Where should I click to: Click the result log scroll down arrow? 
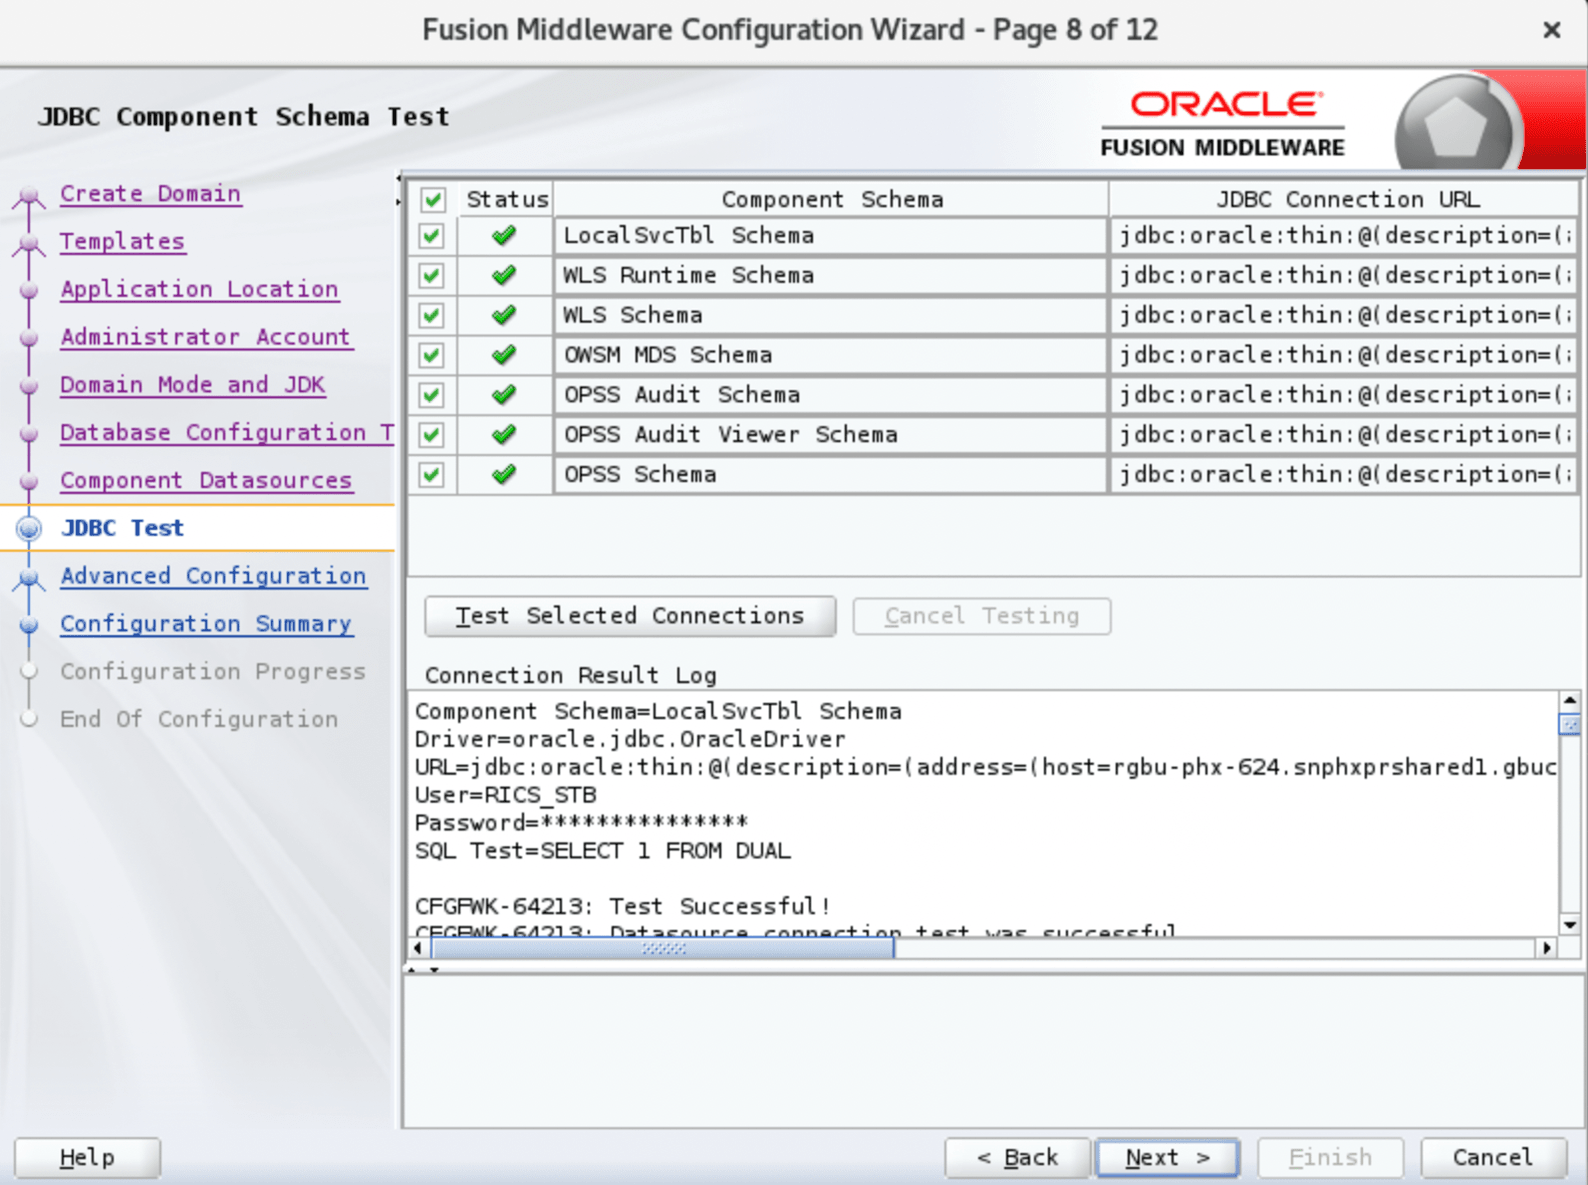click(1569, 926)
